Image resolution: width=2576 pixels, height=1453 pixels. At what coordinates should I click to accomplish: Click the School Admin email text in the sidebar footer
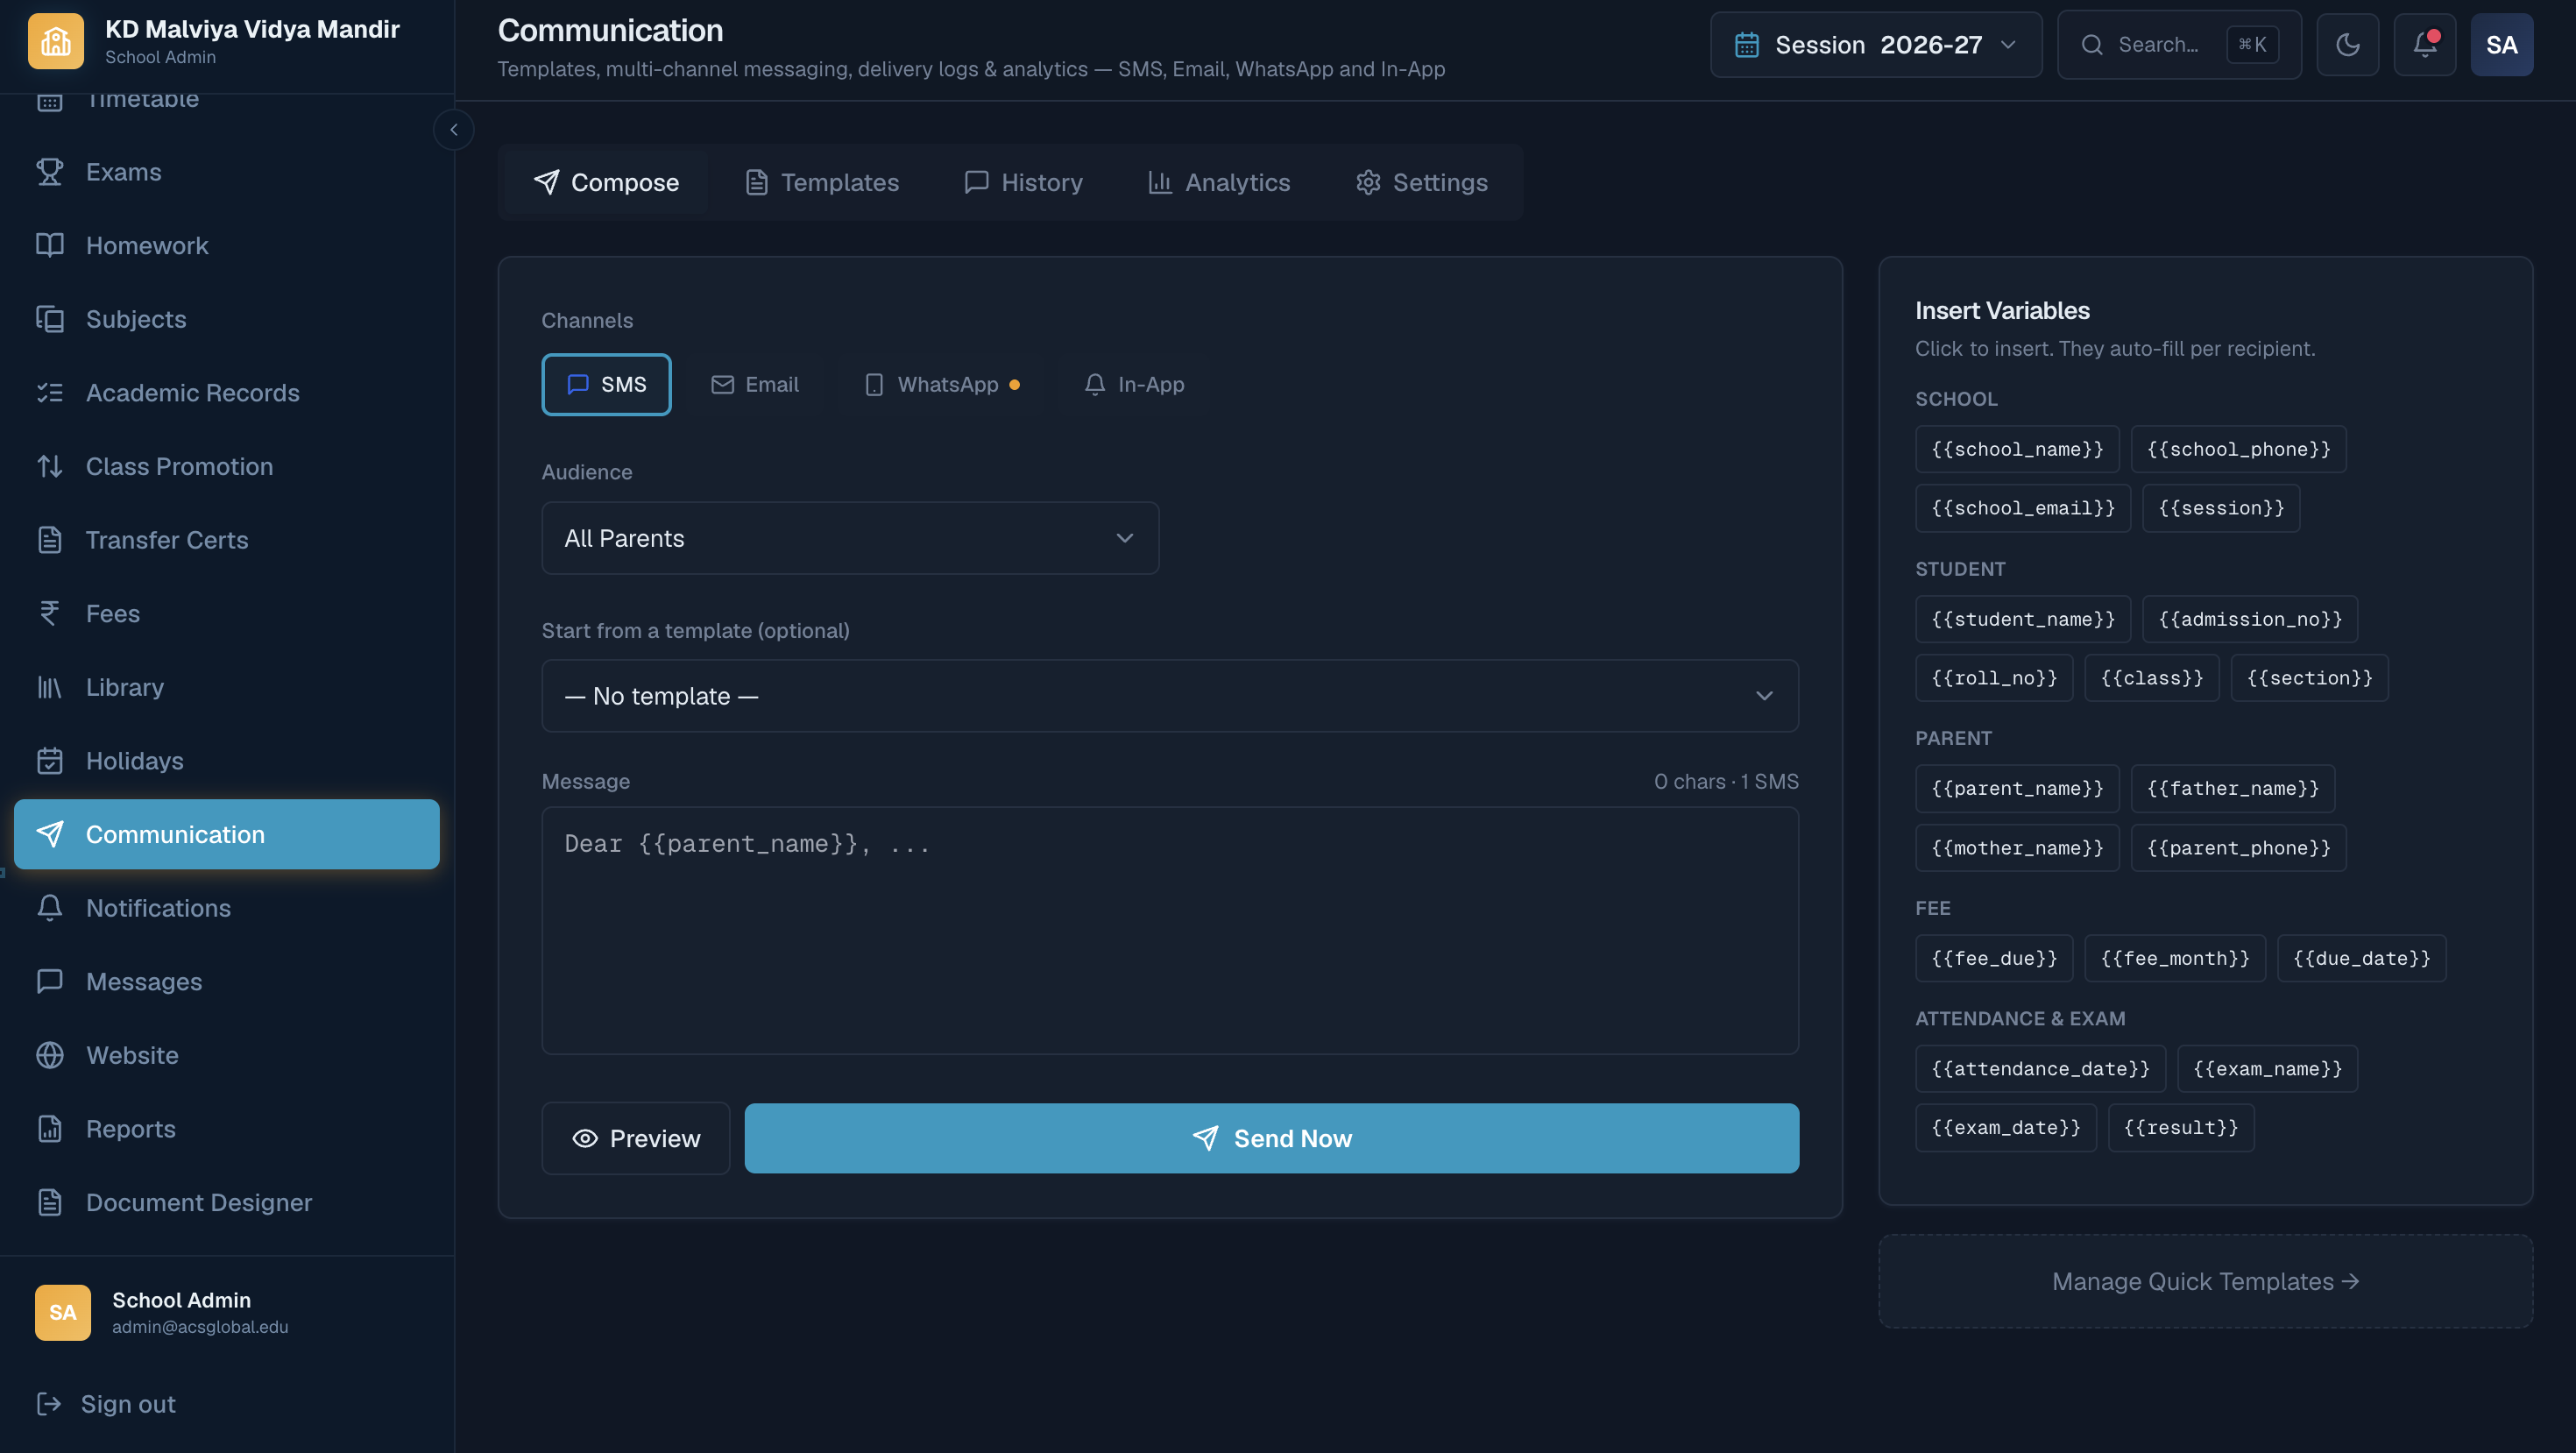[x=200, y=1327]
